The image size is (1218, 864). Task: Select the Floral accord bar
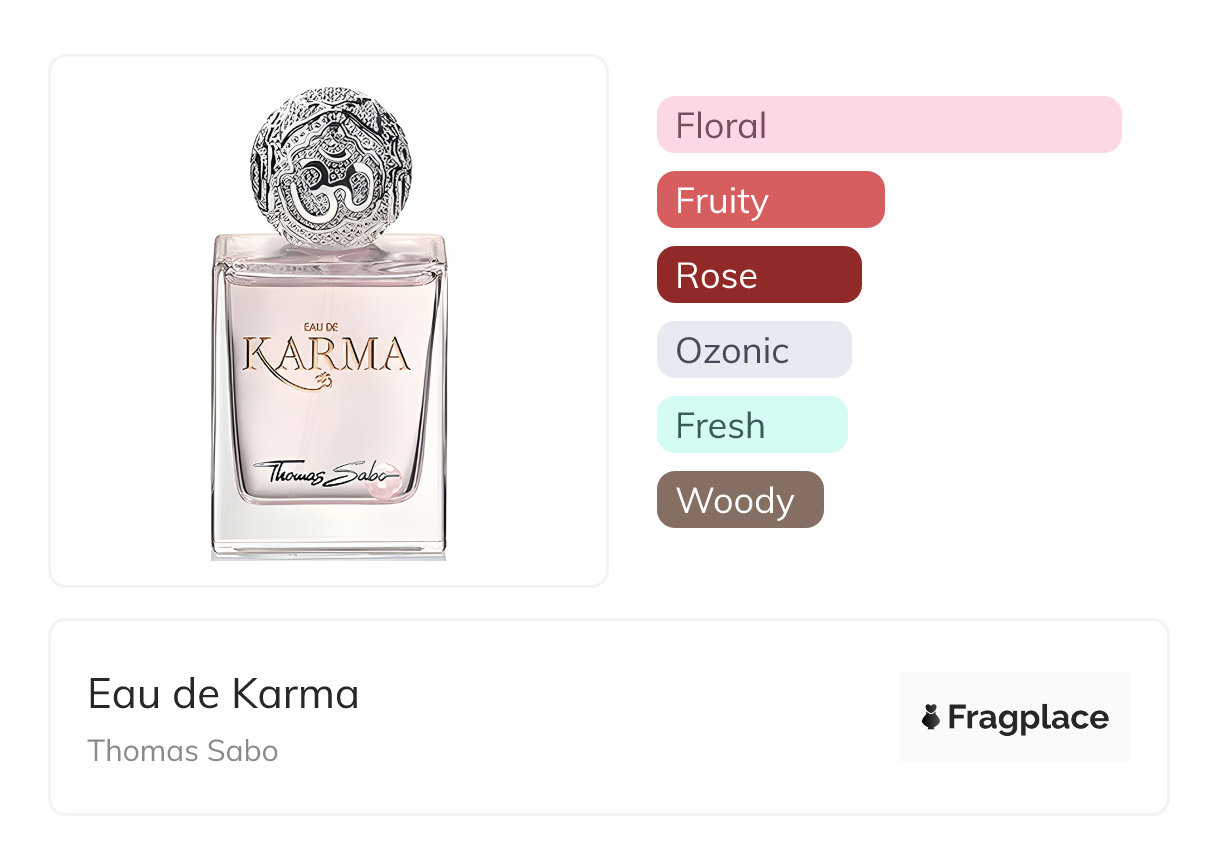[x=888, y=125]
